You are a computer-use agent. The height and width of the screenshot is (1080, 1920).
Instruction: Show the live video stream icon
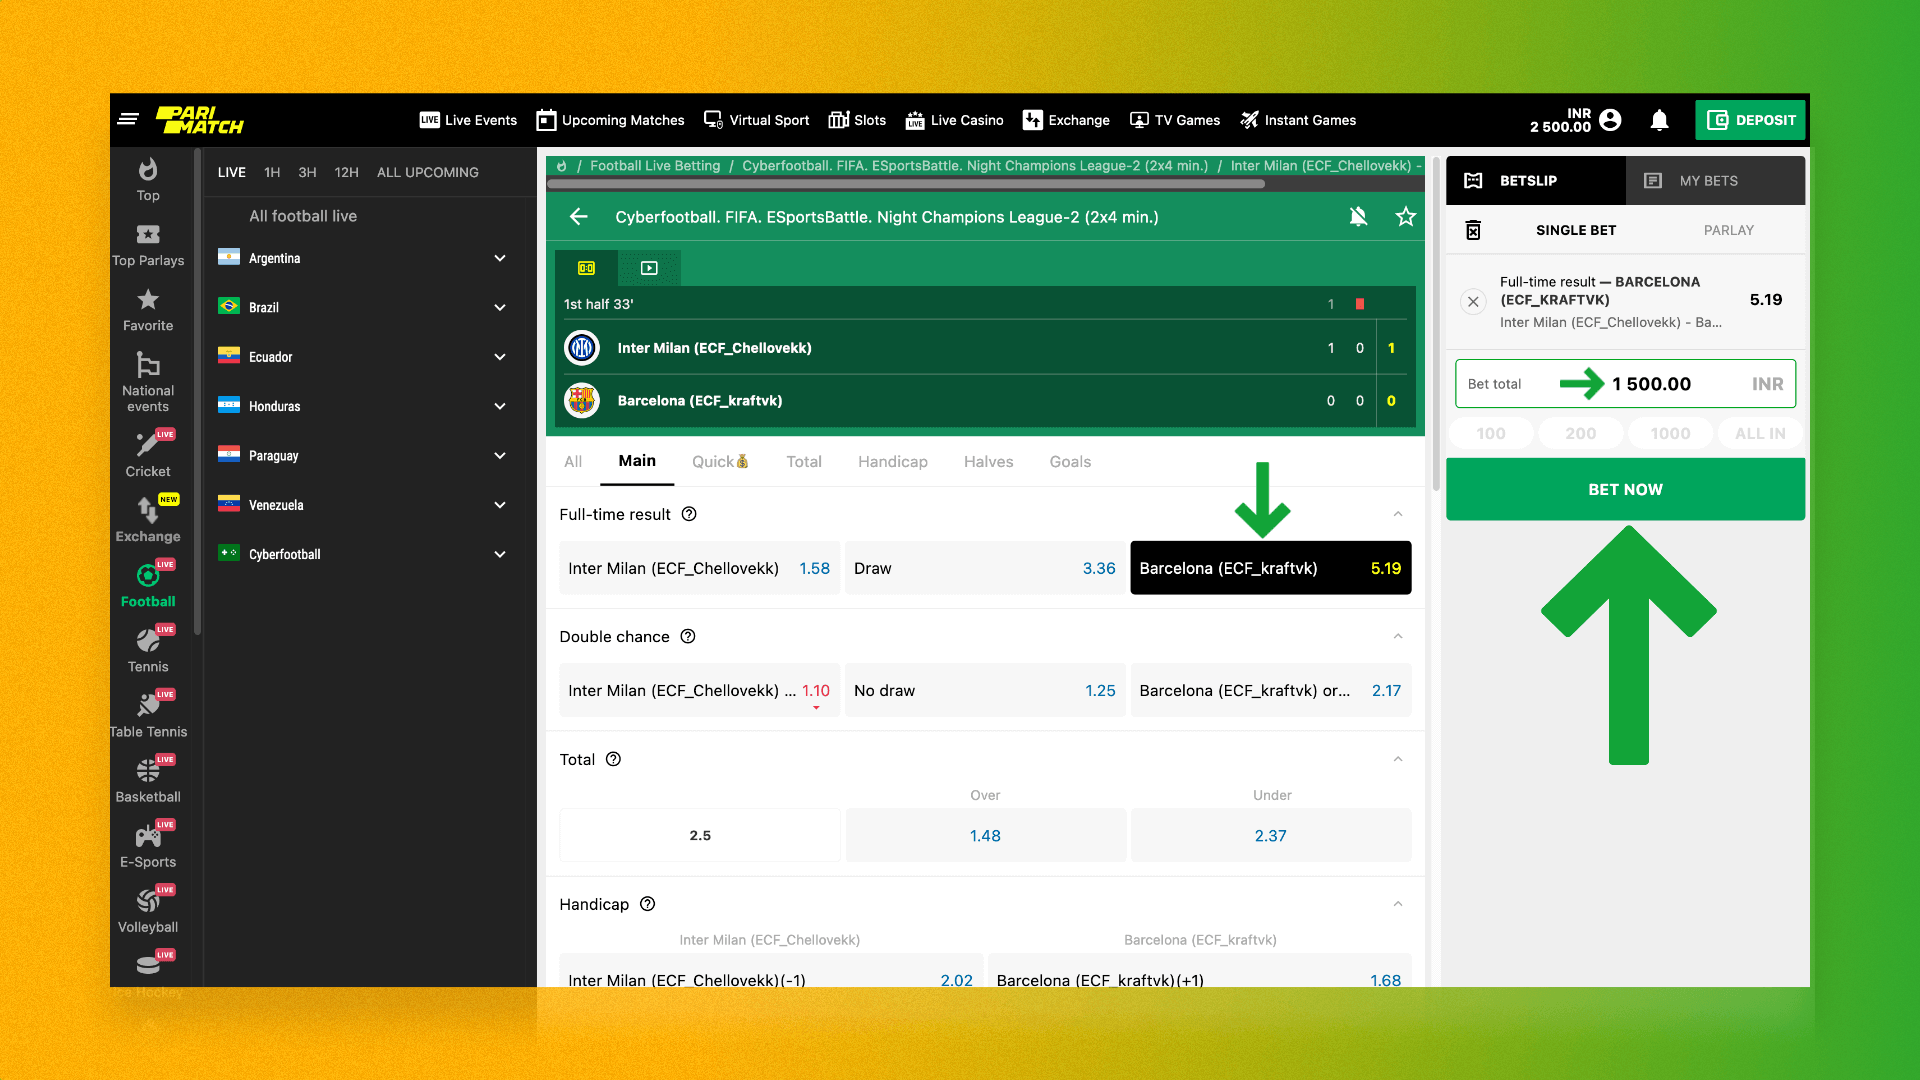[x=649, y=268]
